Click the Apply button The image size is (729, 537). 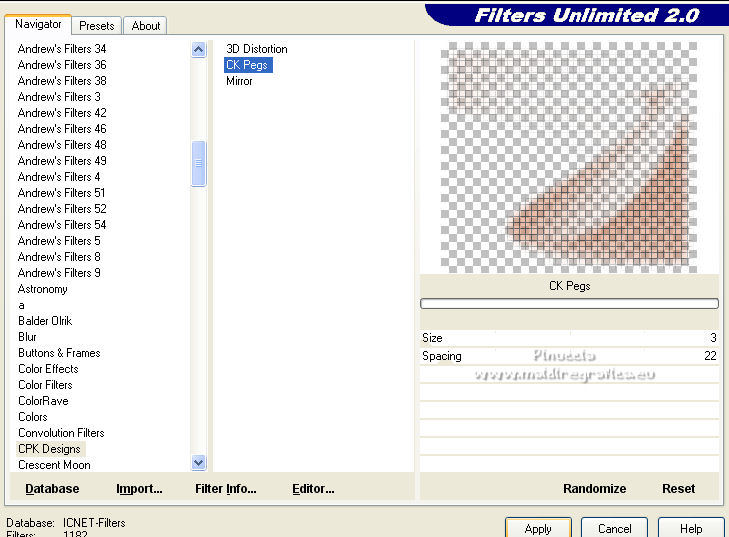coord(538,529)
